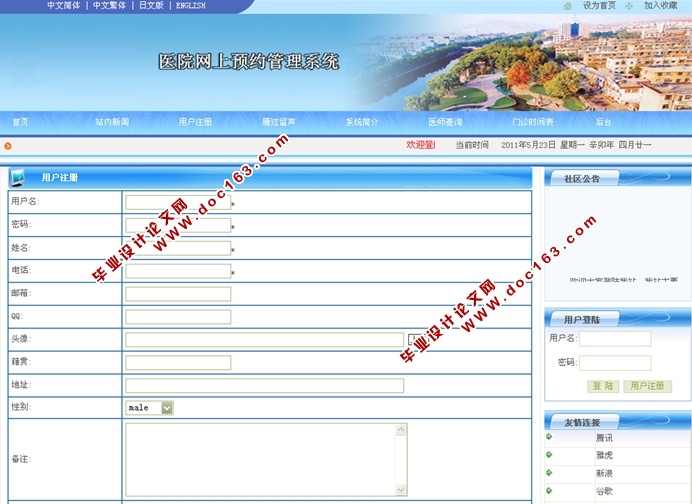Click 设为首页 link
692x504 pixels.
coord(599,6)
